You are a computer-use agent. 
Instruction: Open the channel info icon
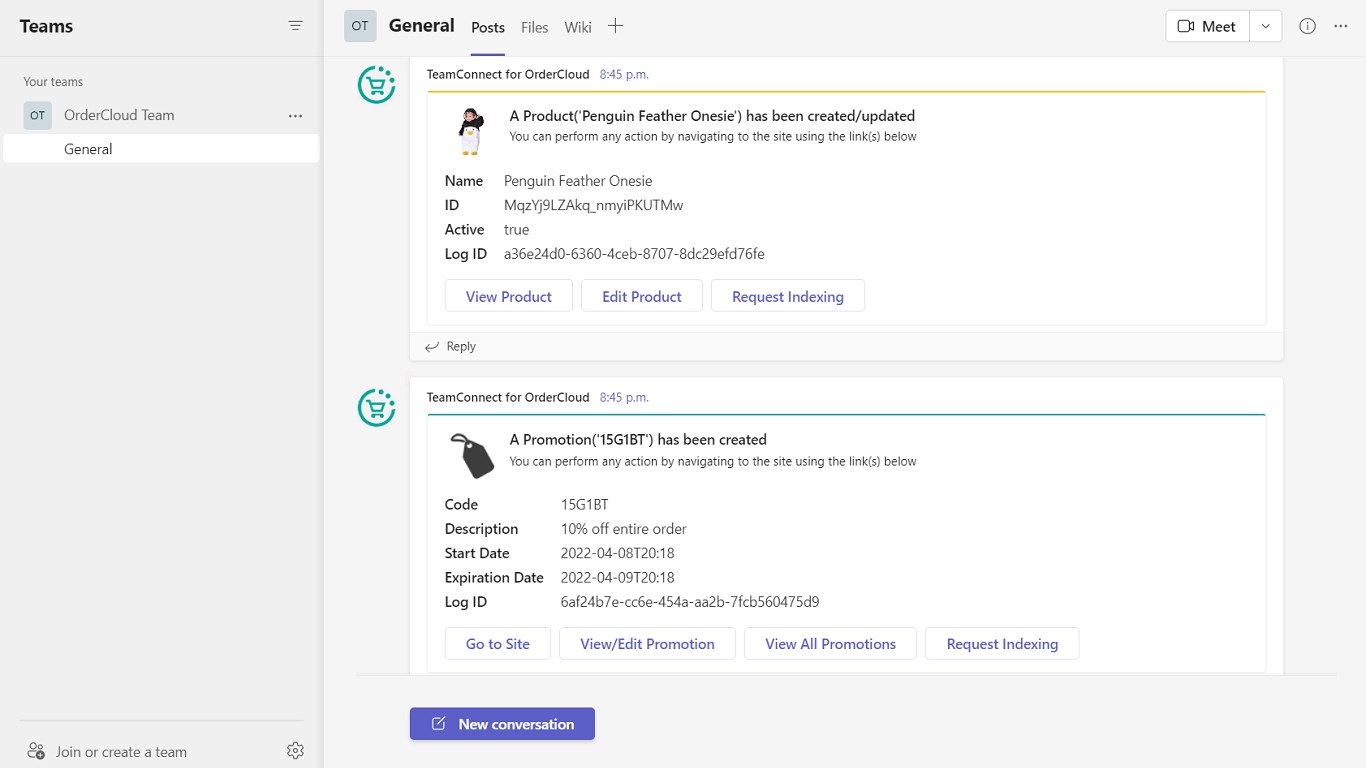tap(1307, 26)
